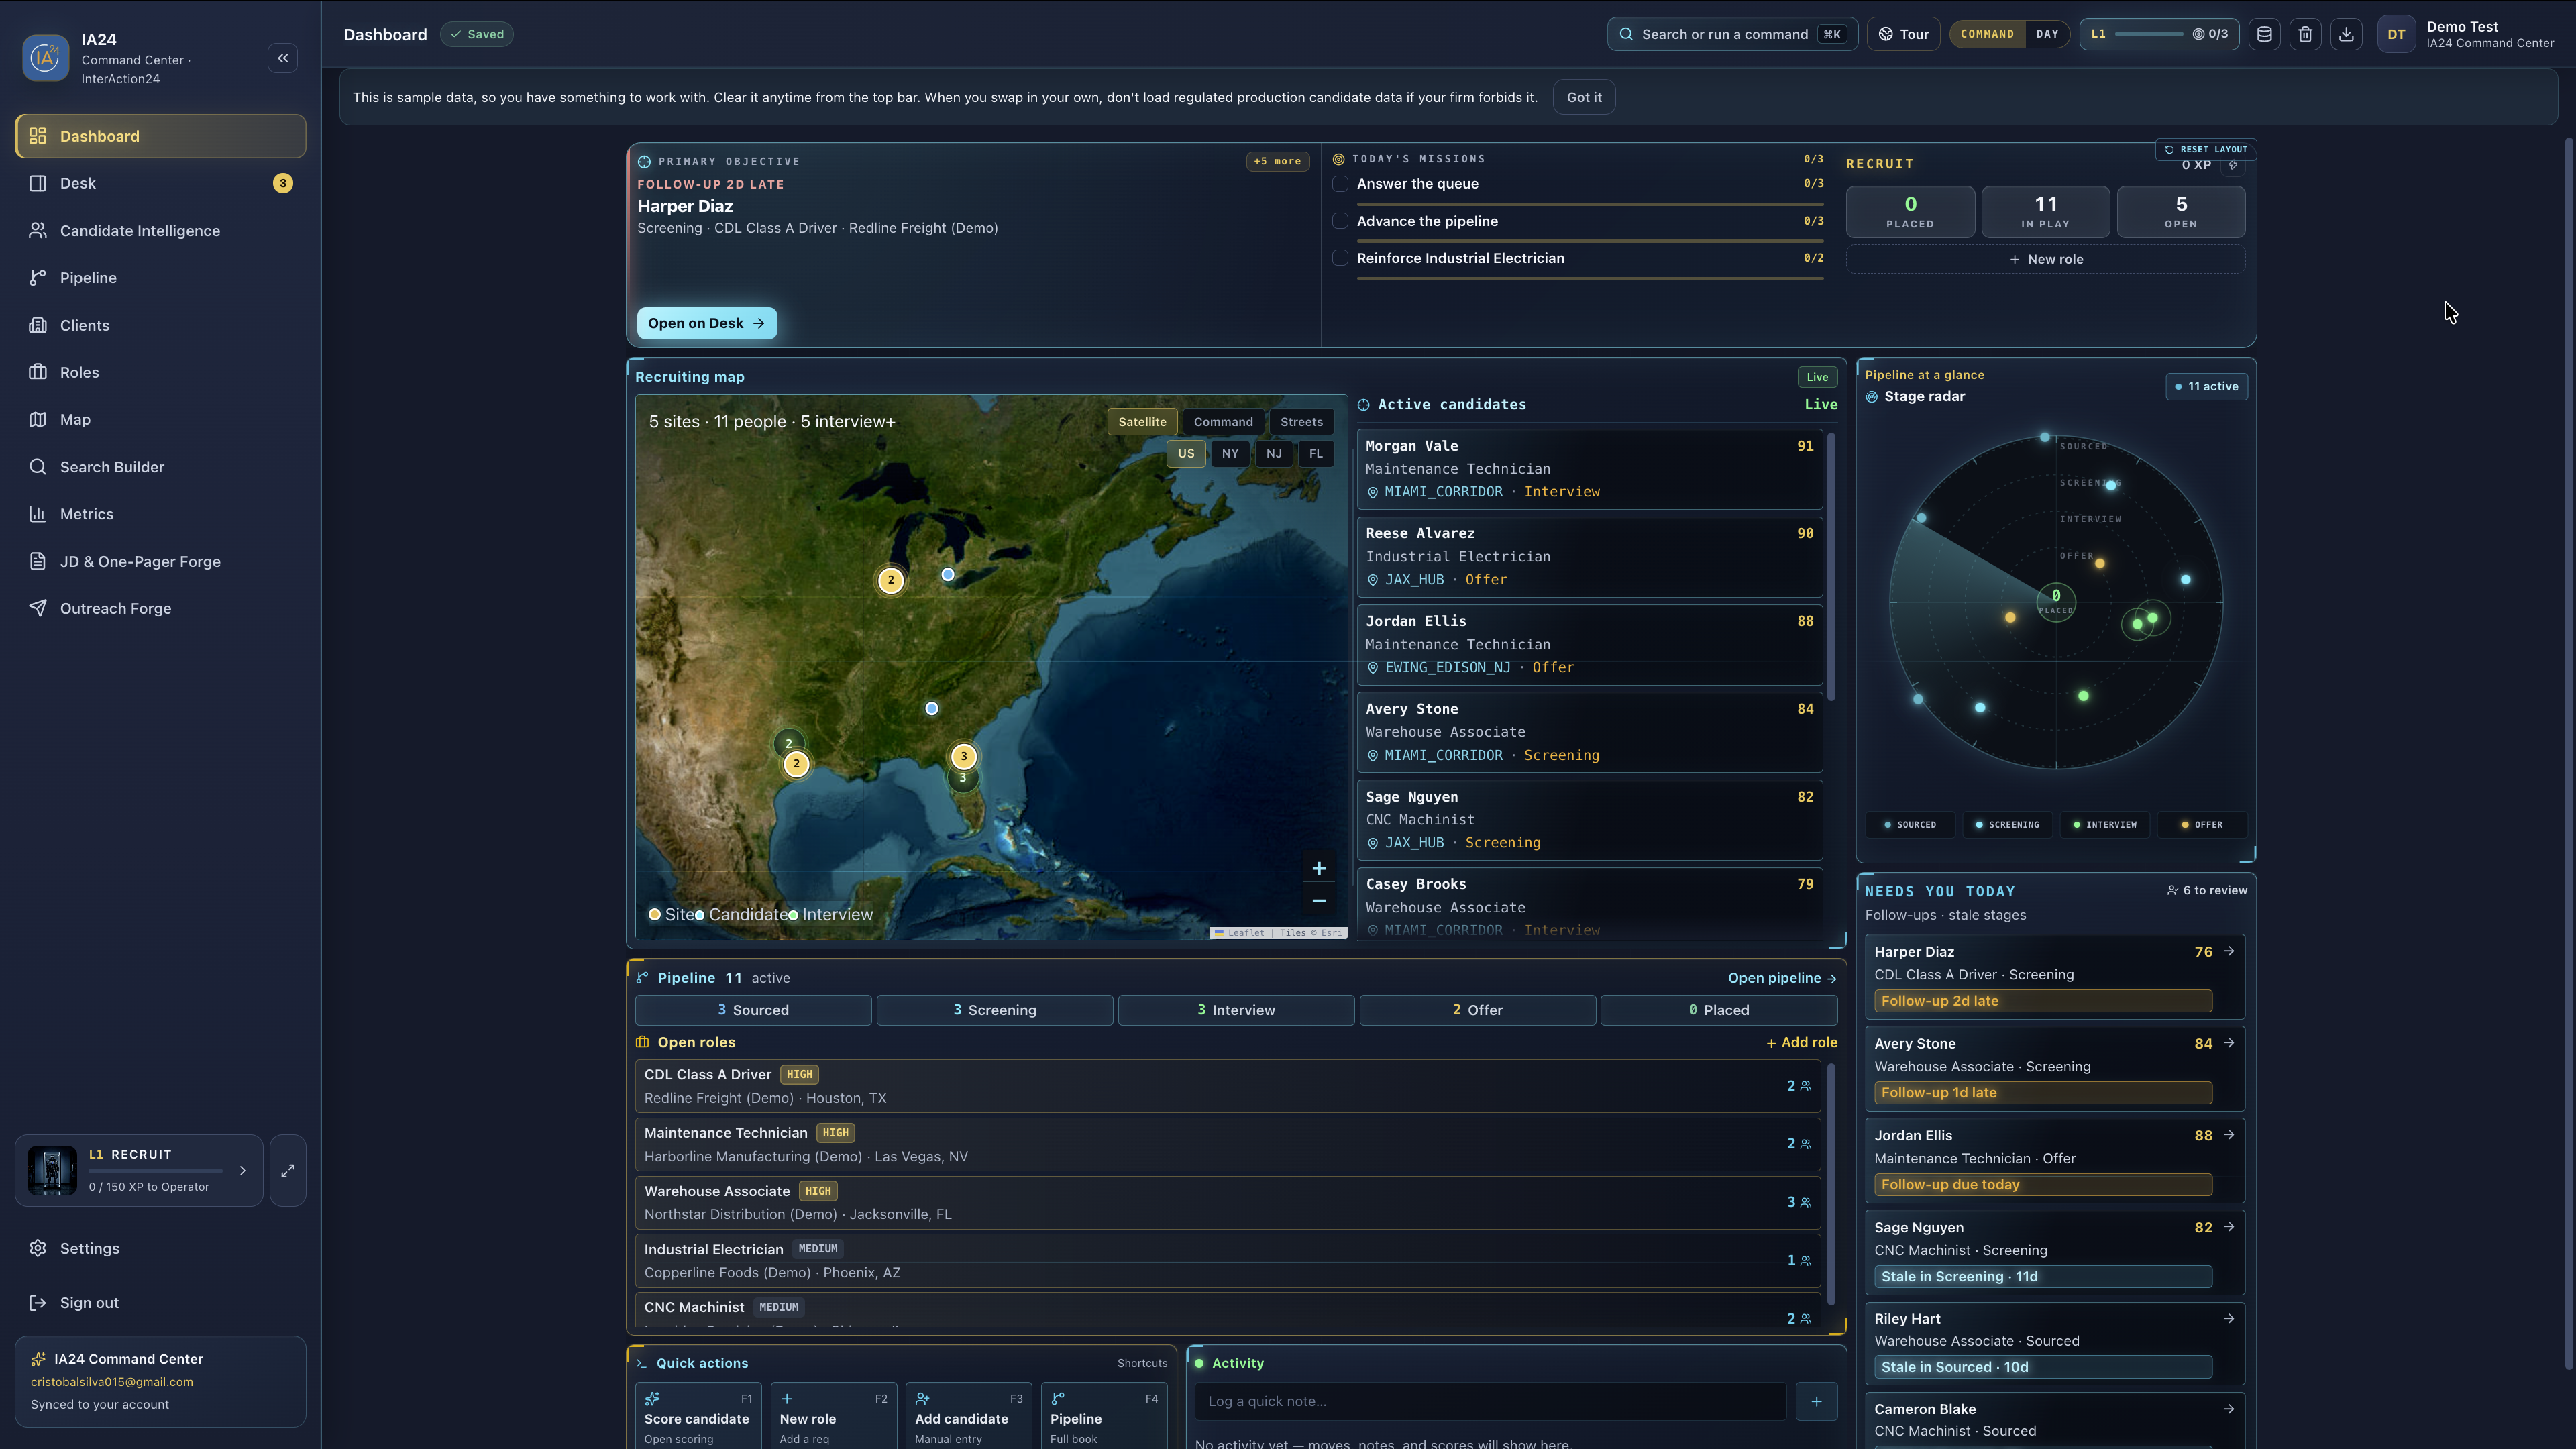Open the DT user avatar
This screenshot has height=1449, width=2576.
[x=2396, y=34]
